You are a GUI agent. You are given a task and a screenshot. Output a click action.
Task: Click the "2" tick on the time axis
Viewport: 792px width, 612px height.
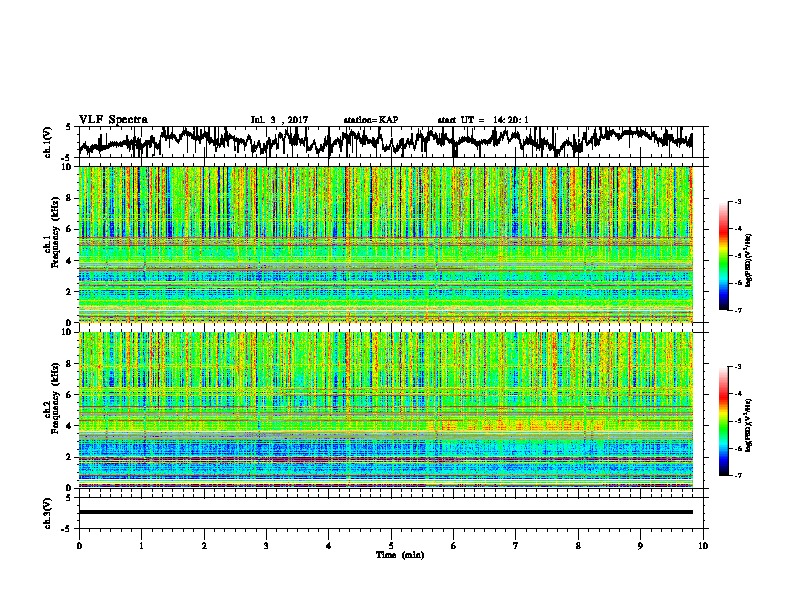(x=204, y=546)
